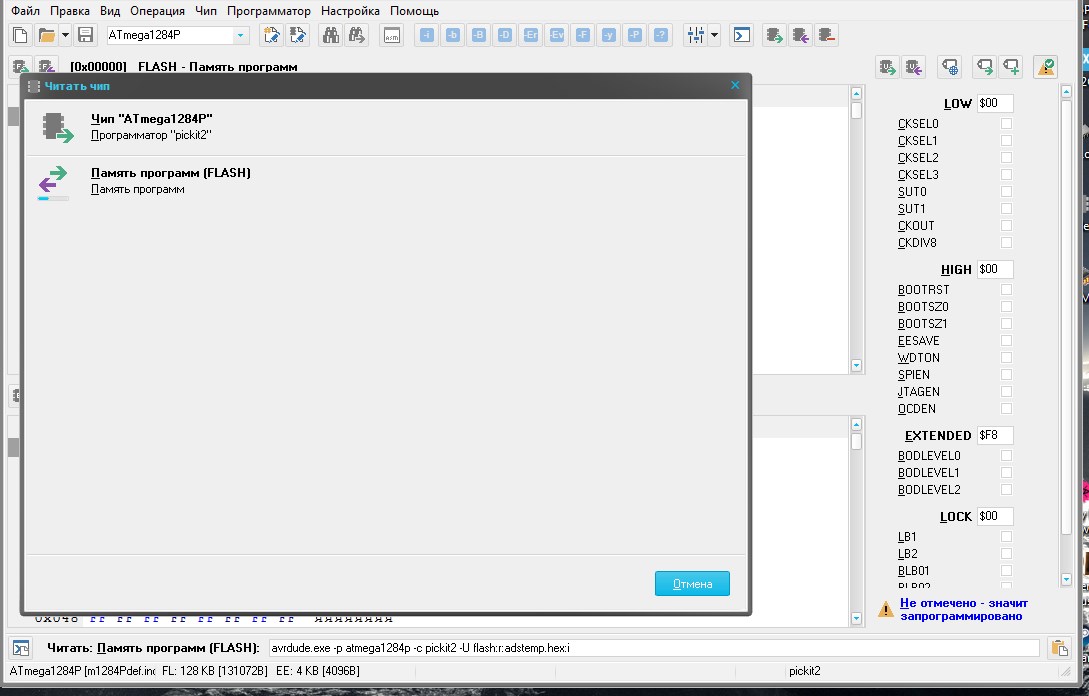The width and height of the screenshot is (1089, 696).
Task: Expand the arrow next to the sliders settings icon
Action: 714,35
